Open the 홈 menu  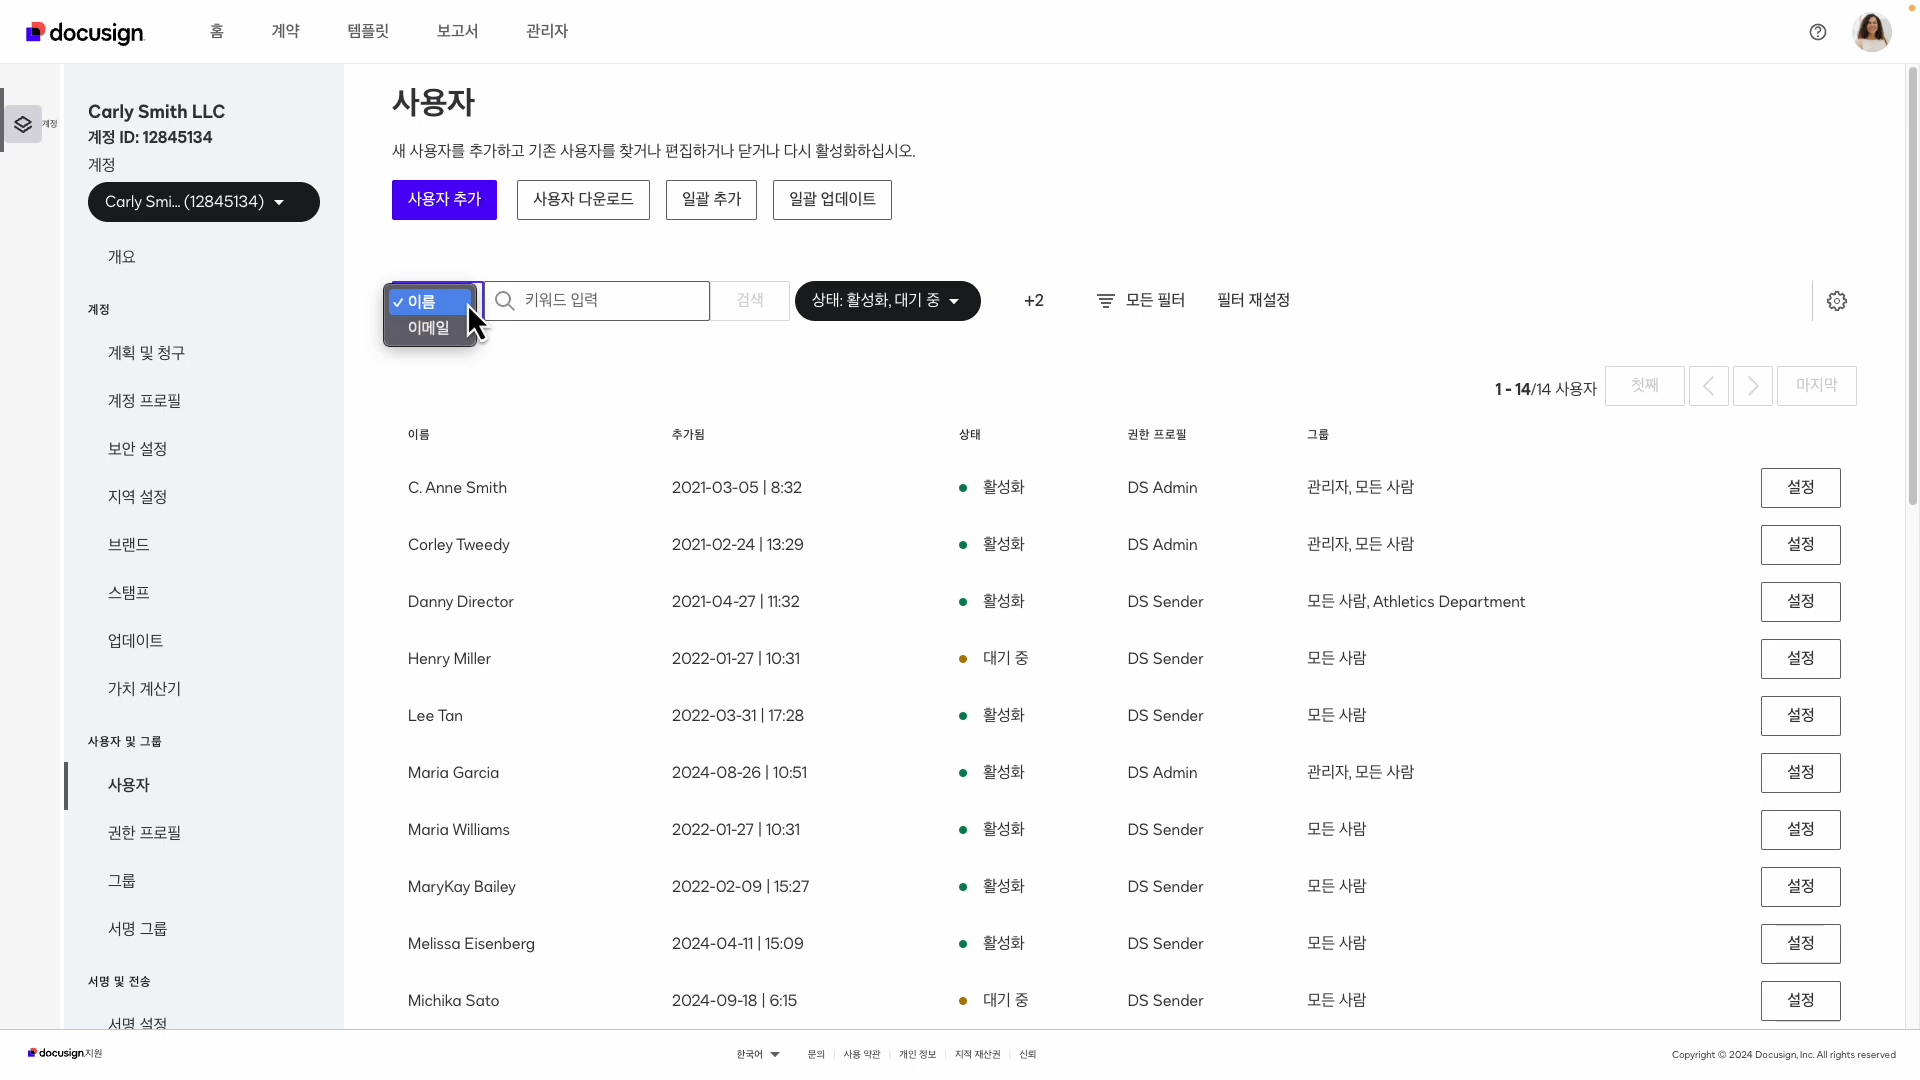click(217, 31)
